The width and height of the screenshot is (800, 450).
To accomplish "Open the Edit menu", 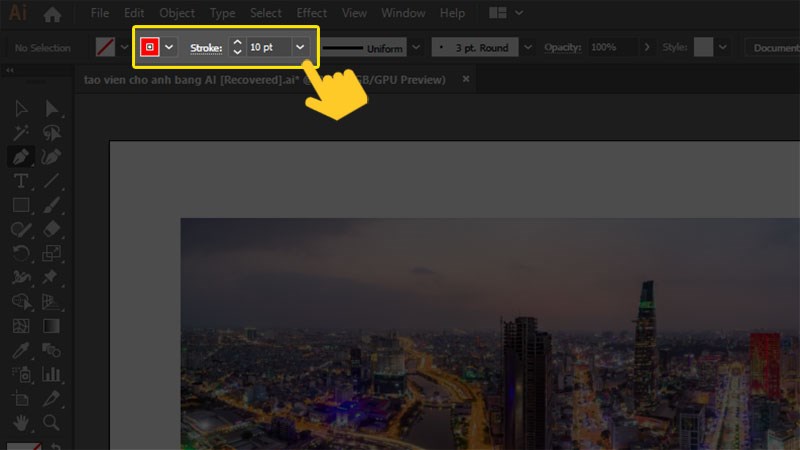I will (x=134, y=13).
